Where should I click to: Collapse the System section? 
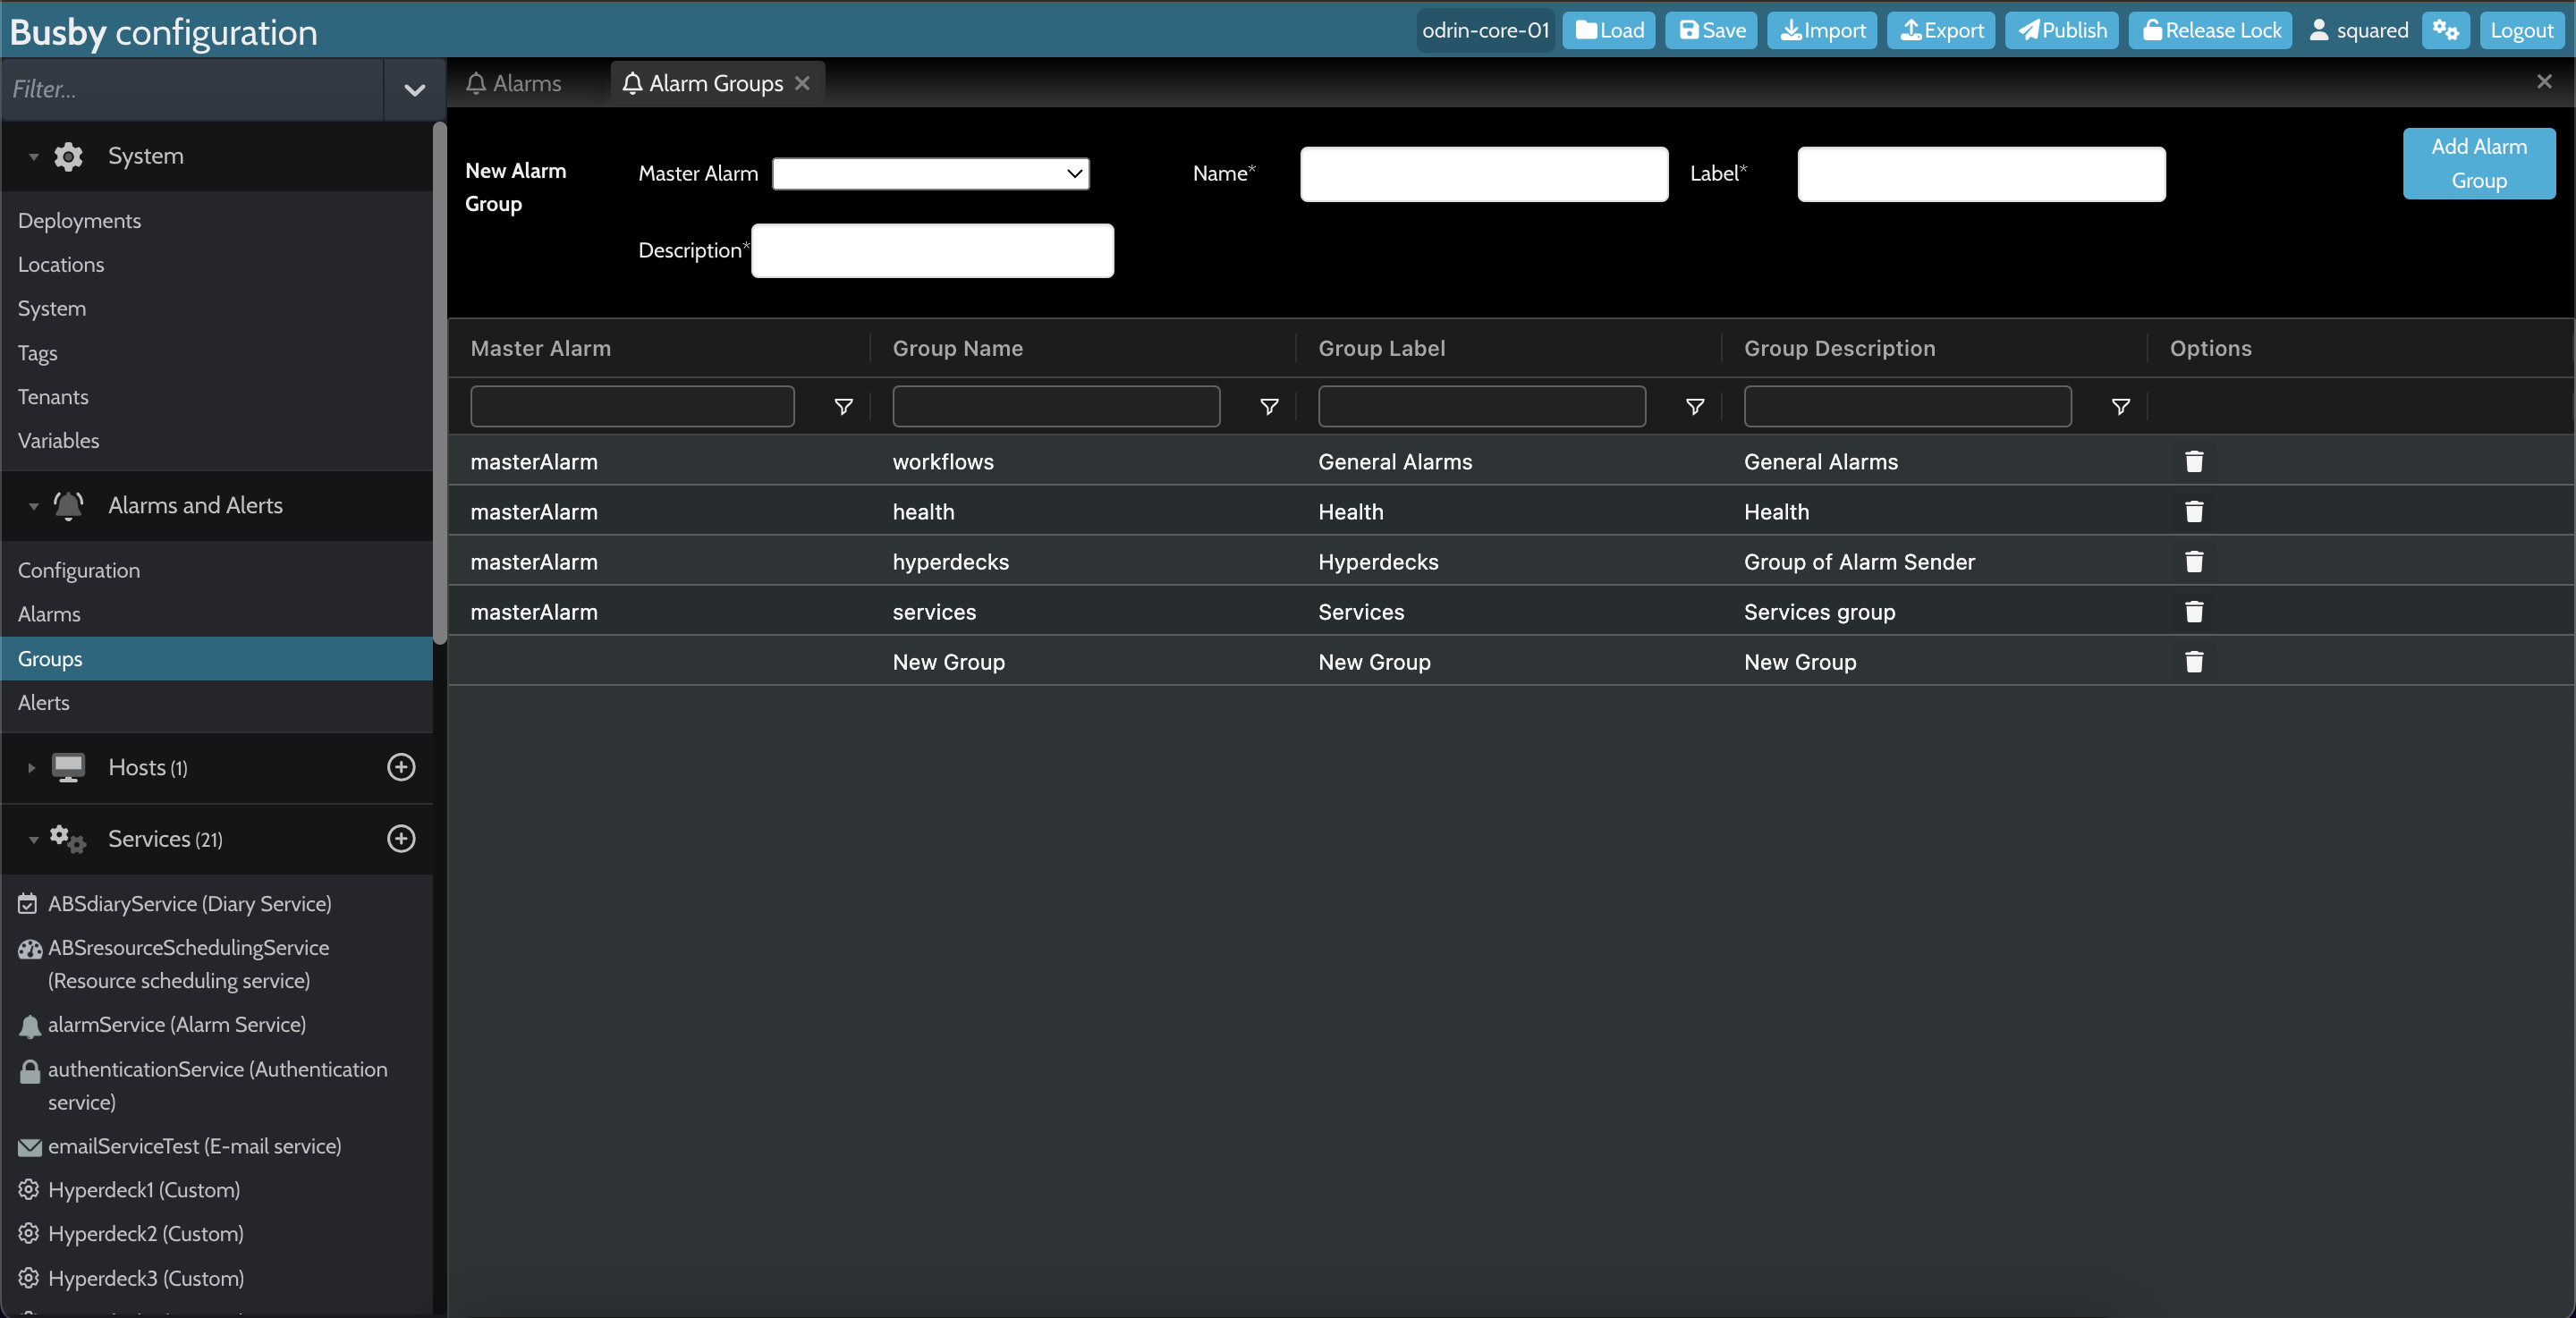(34, 157)
